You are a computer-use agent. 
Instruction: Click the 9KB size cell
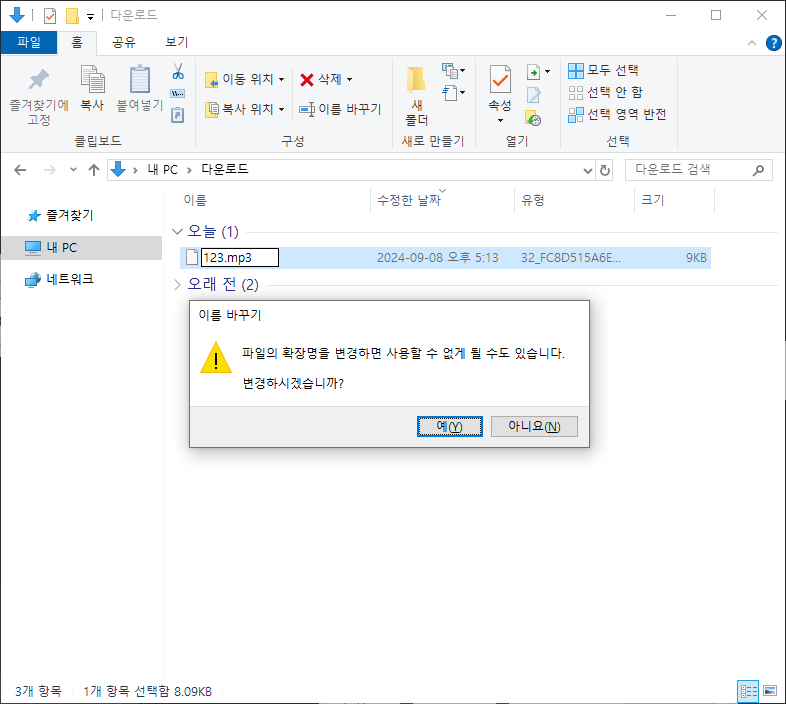tap(696, 258)
